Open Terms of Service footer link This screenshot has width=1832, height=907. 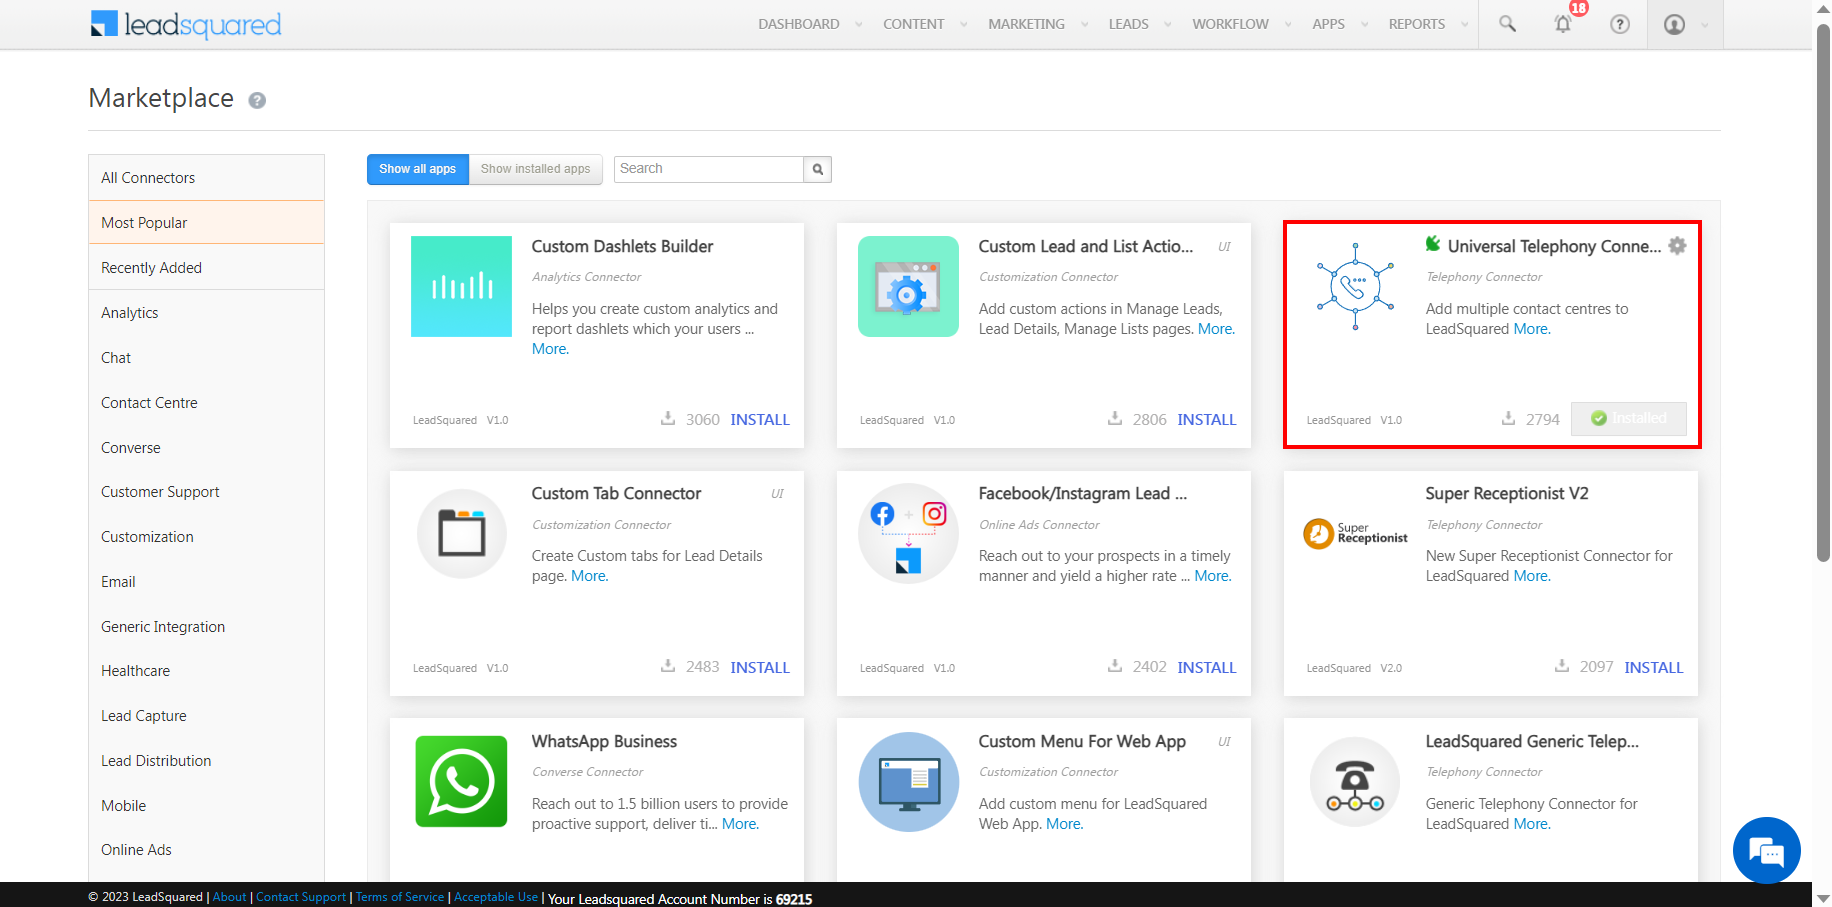coord(400,897)
